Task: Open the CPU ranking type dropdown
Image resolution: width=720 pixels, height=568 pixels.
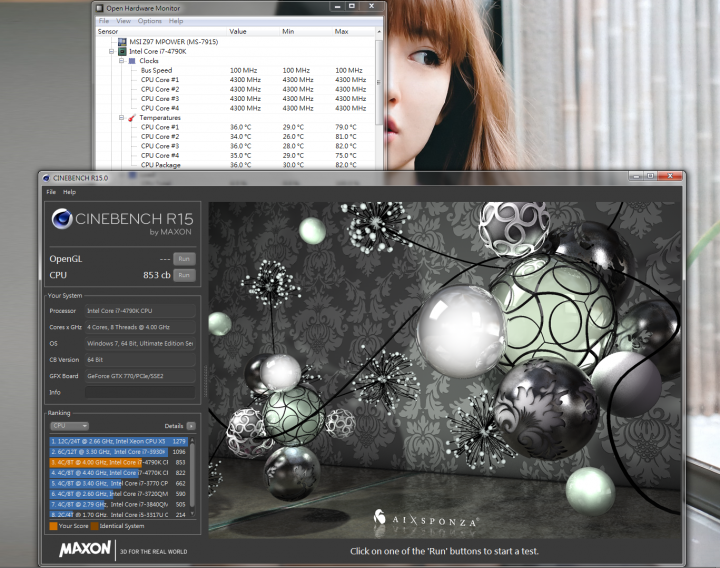Action: click(69, 426)
